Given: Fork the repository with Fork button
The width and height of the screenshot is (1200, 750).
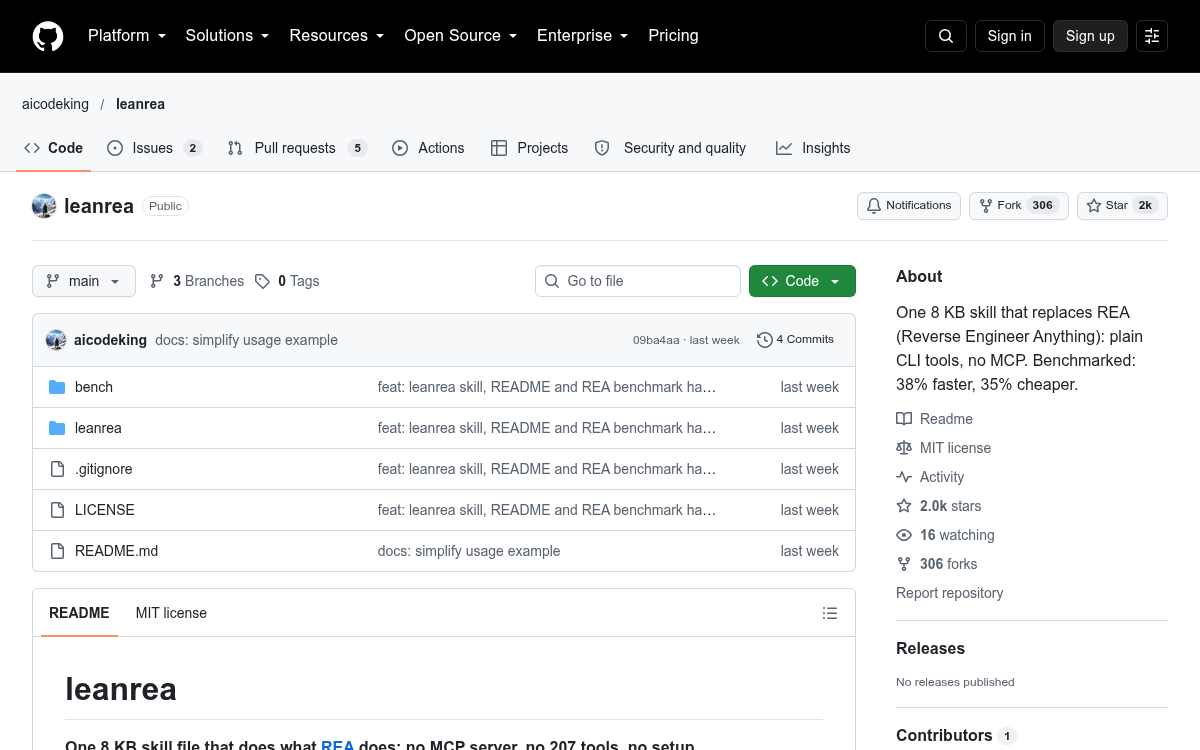Looking at the screenshot, I should [x=1019, y=206].
